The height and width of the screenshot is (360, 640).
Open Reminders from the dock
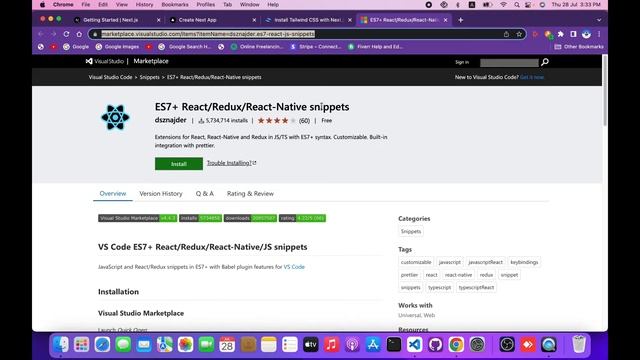click(x=290, y=344)
